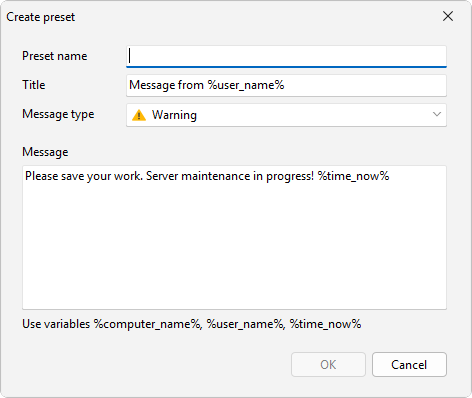Click the Cancel button
This screenshot has height=398, width=472.
pos(409,365)
